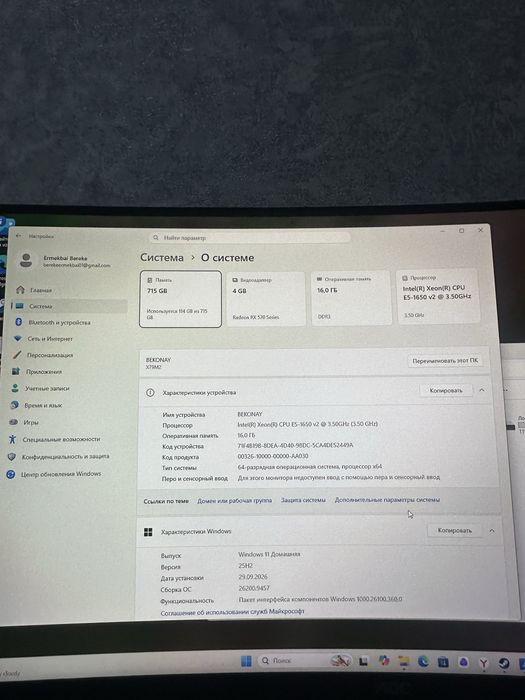
Task: Click Windows logo beside Характеристики Windows
Action: coord(148,532)
